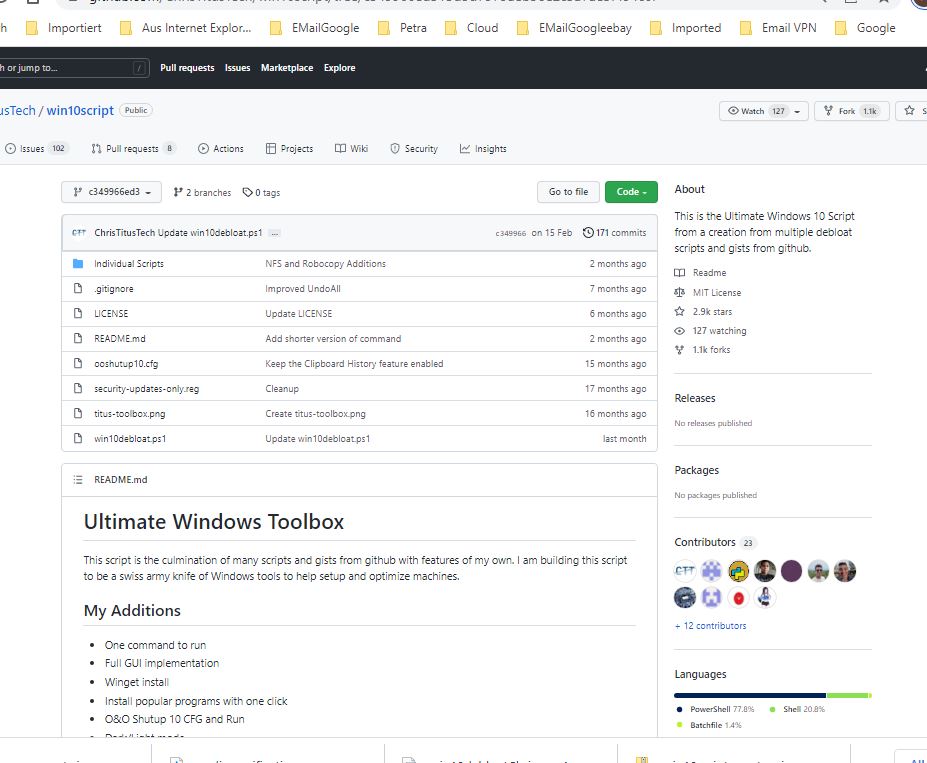View the 127 watching link
Screen dimensions: 927x763
[x=711, y=331]
